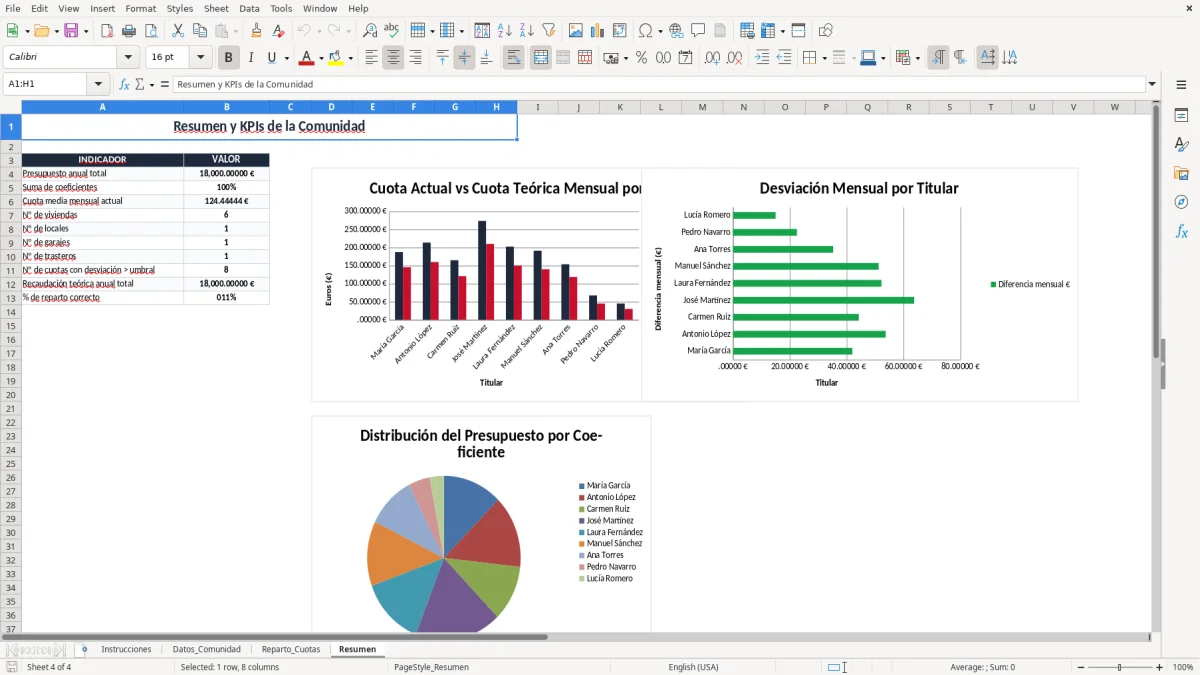Toggle Align Right
Screen dimensions: 1200x675
click(x=415, y=58)
